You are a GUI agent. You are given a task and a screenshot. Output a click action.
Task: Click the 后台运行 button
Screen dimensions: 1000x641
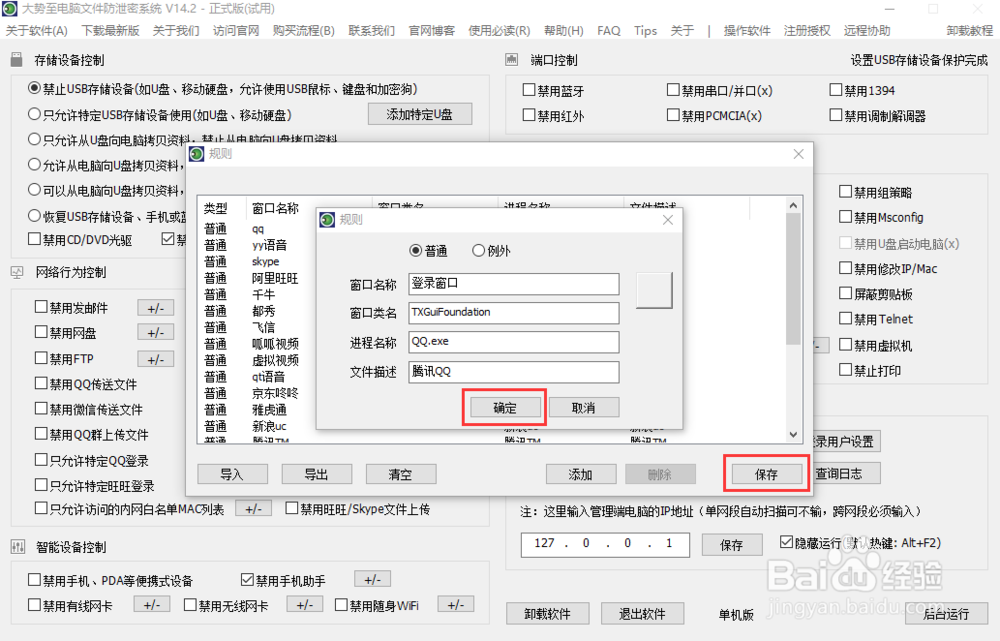(x=946, y=614)
